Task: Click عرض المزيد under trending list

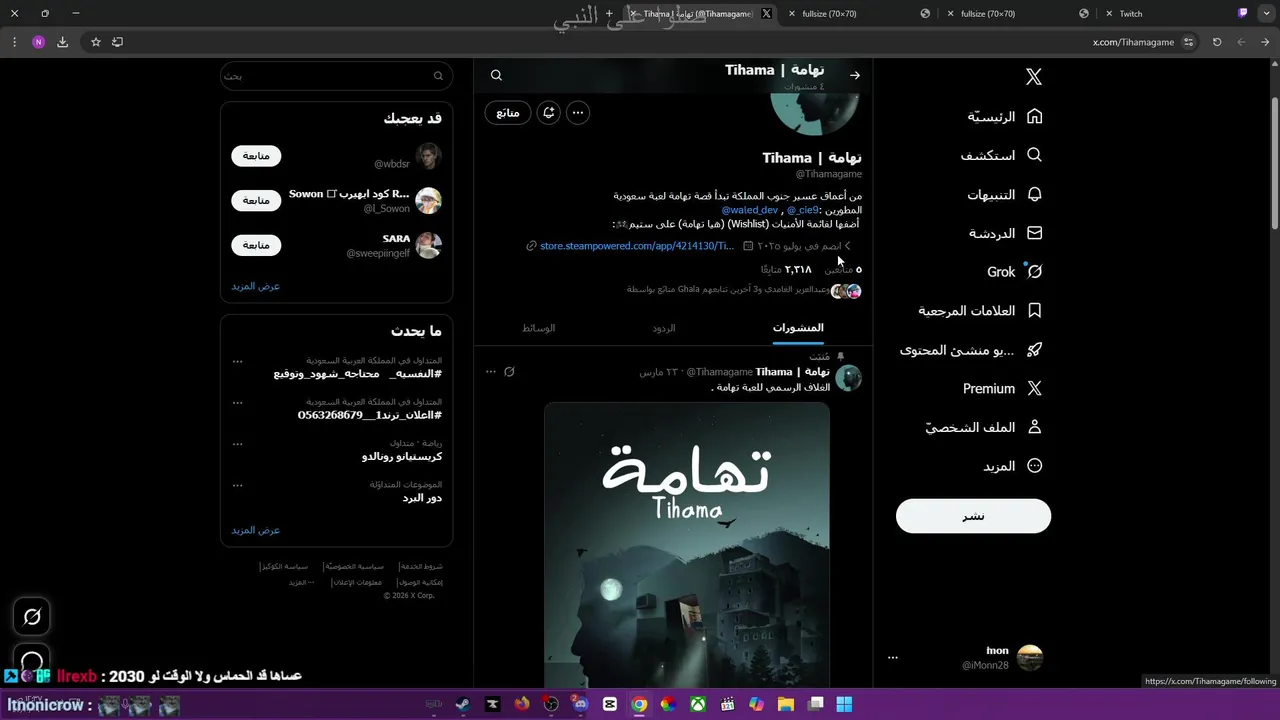Action: click(256, 530)
